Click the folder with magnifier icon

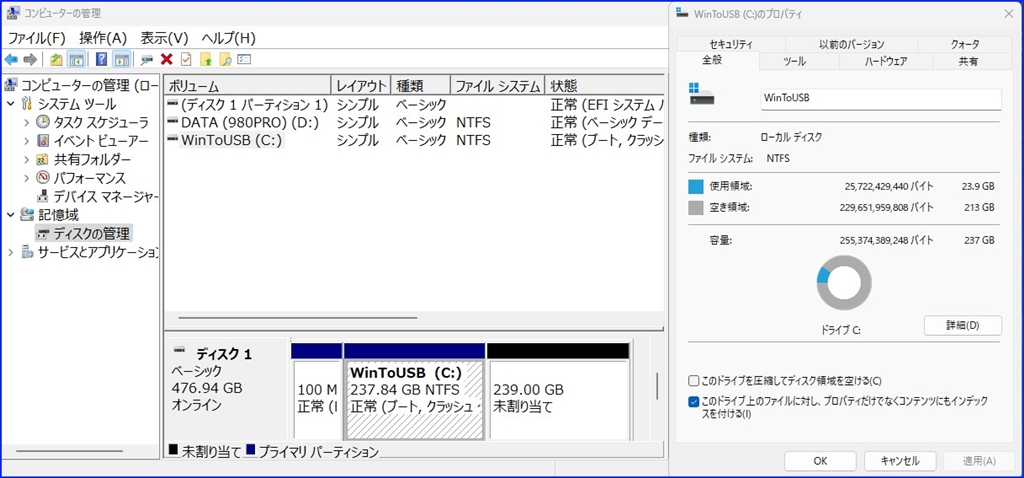click(x=225, y=59)
